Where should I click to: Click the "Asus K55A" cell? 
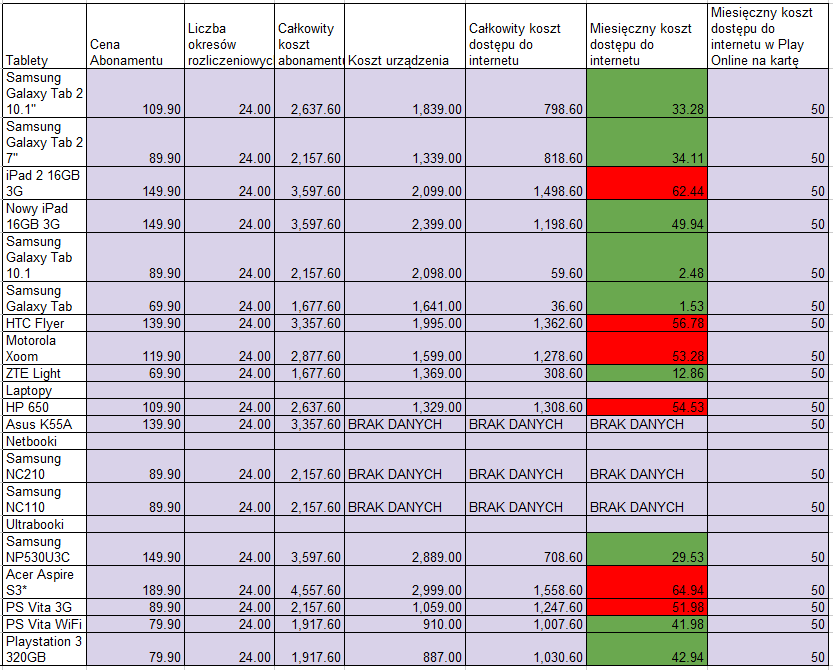45,424
